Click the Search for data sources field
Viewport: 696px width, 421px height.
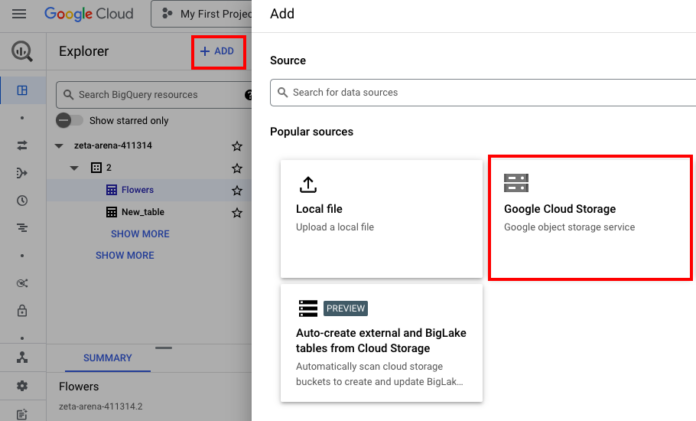coord(484,93)
